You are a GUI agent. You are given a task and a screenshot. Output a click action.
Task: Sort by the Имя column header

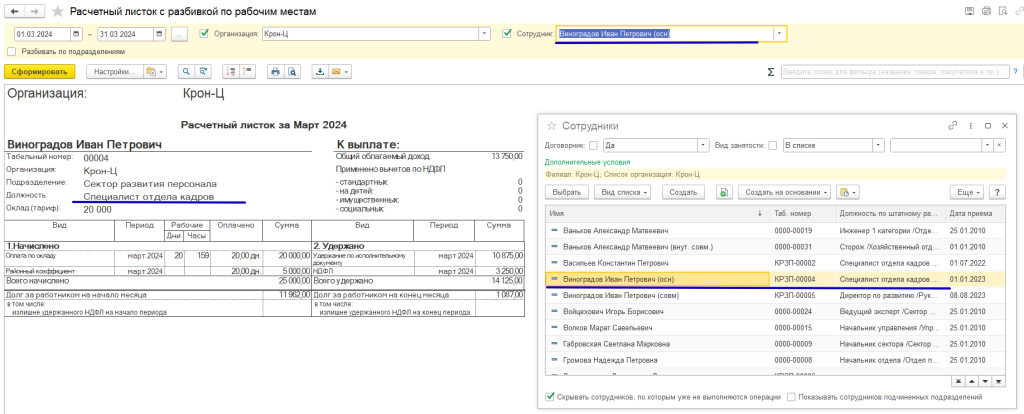tap(657, 214)
